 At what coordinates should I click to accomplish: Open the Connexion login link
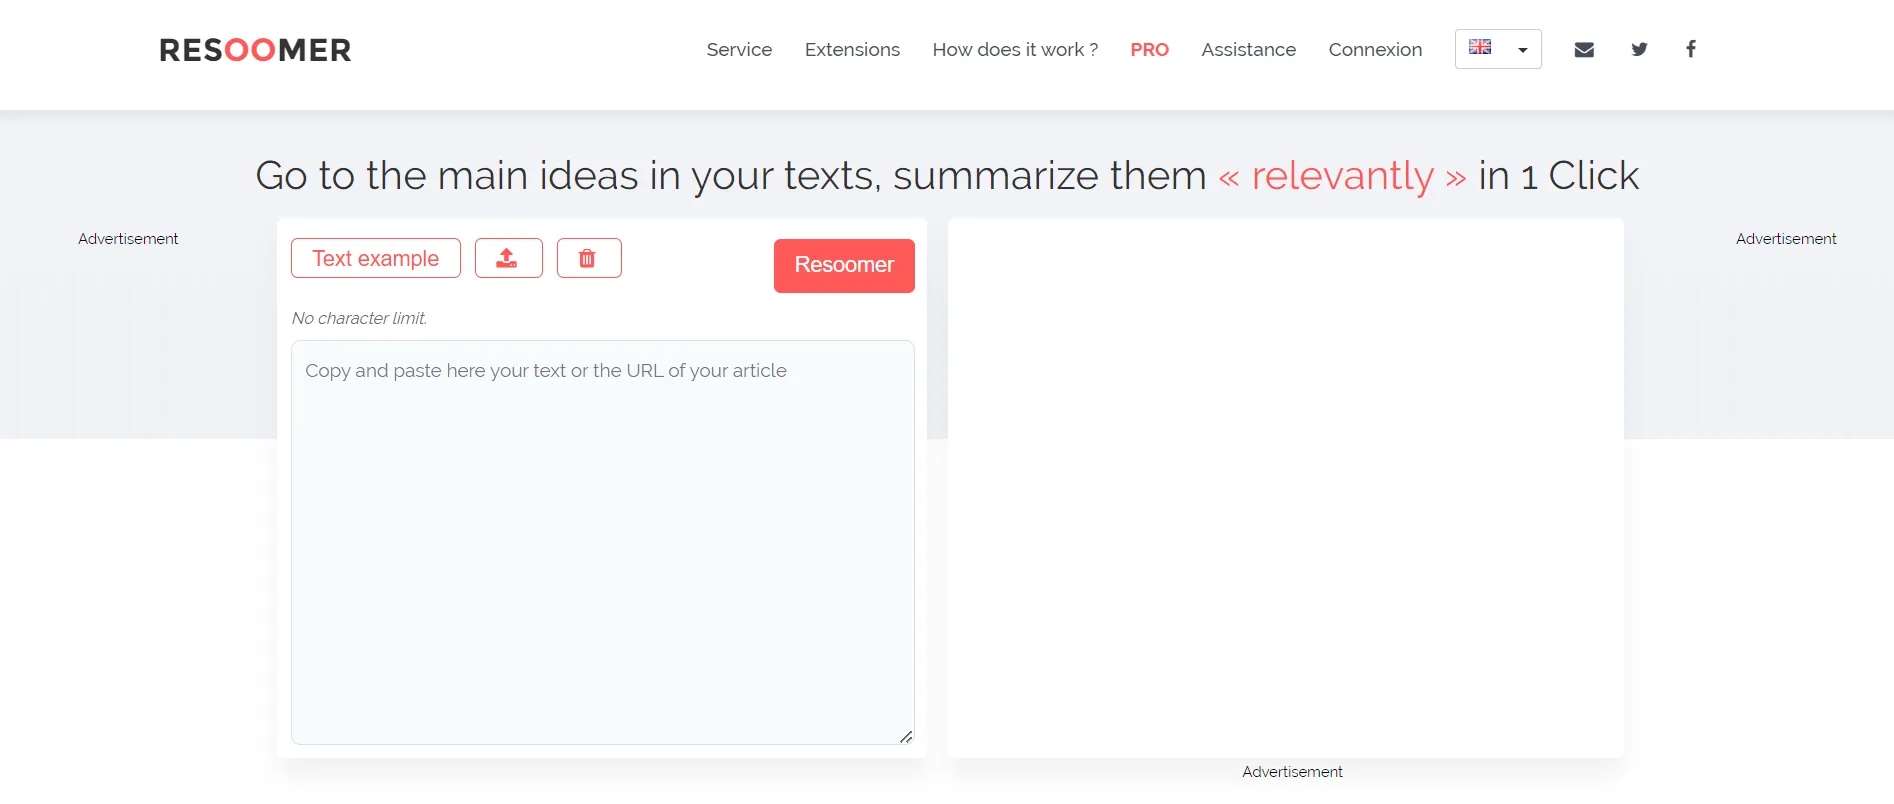(1375, 49)
